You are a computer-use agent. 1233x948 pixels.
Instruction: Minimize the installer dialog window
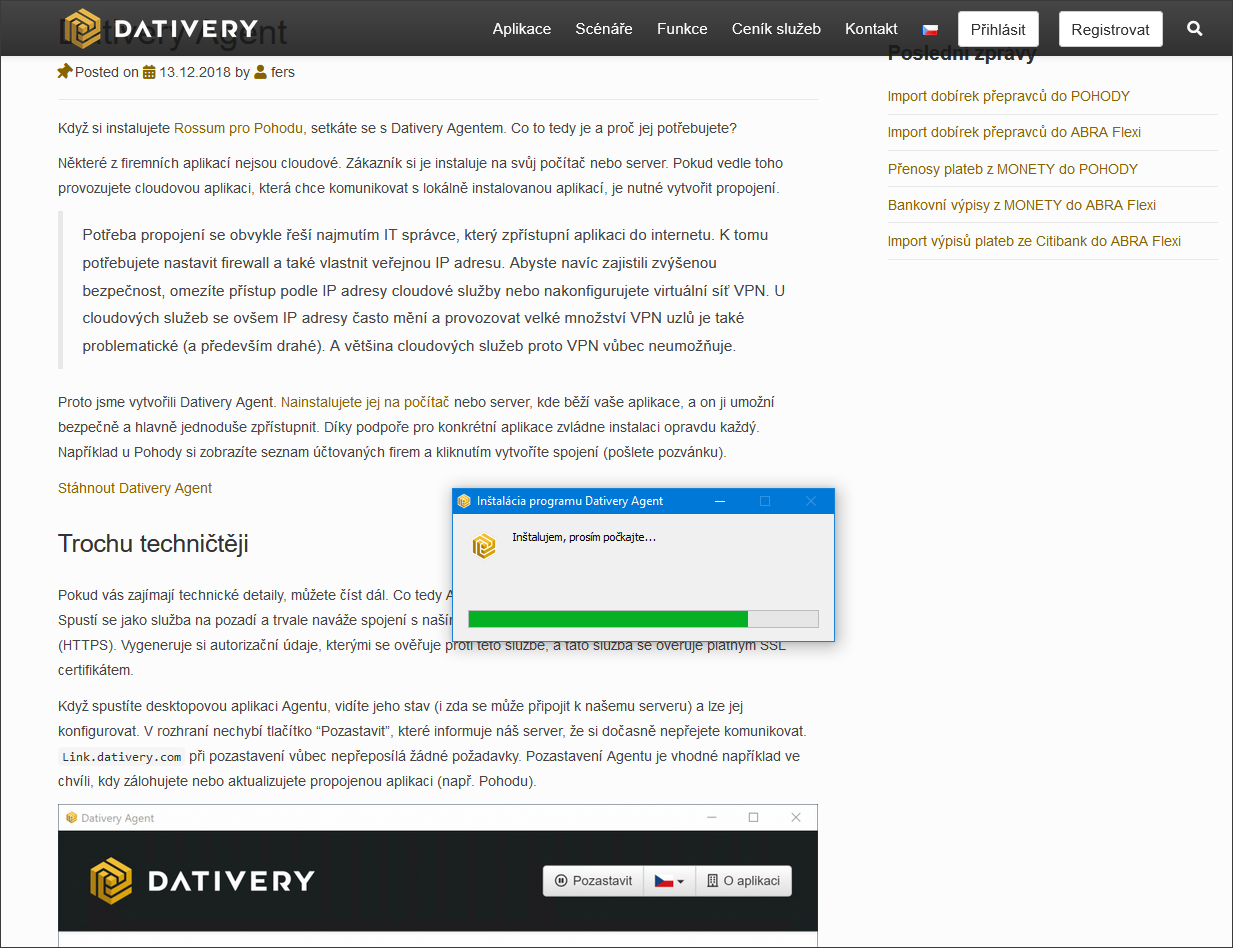click(719, 501)
